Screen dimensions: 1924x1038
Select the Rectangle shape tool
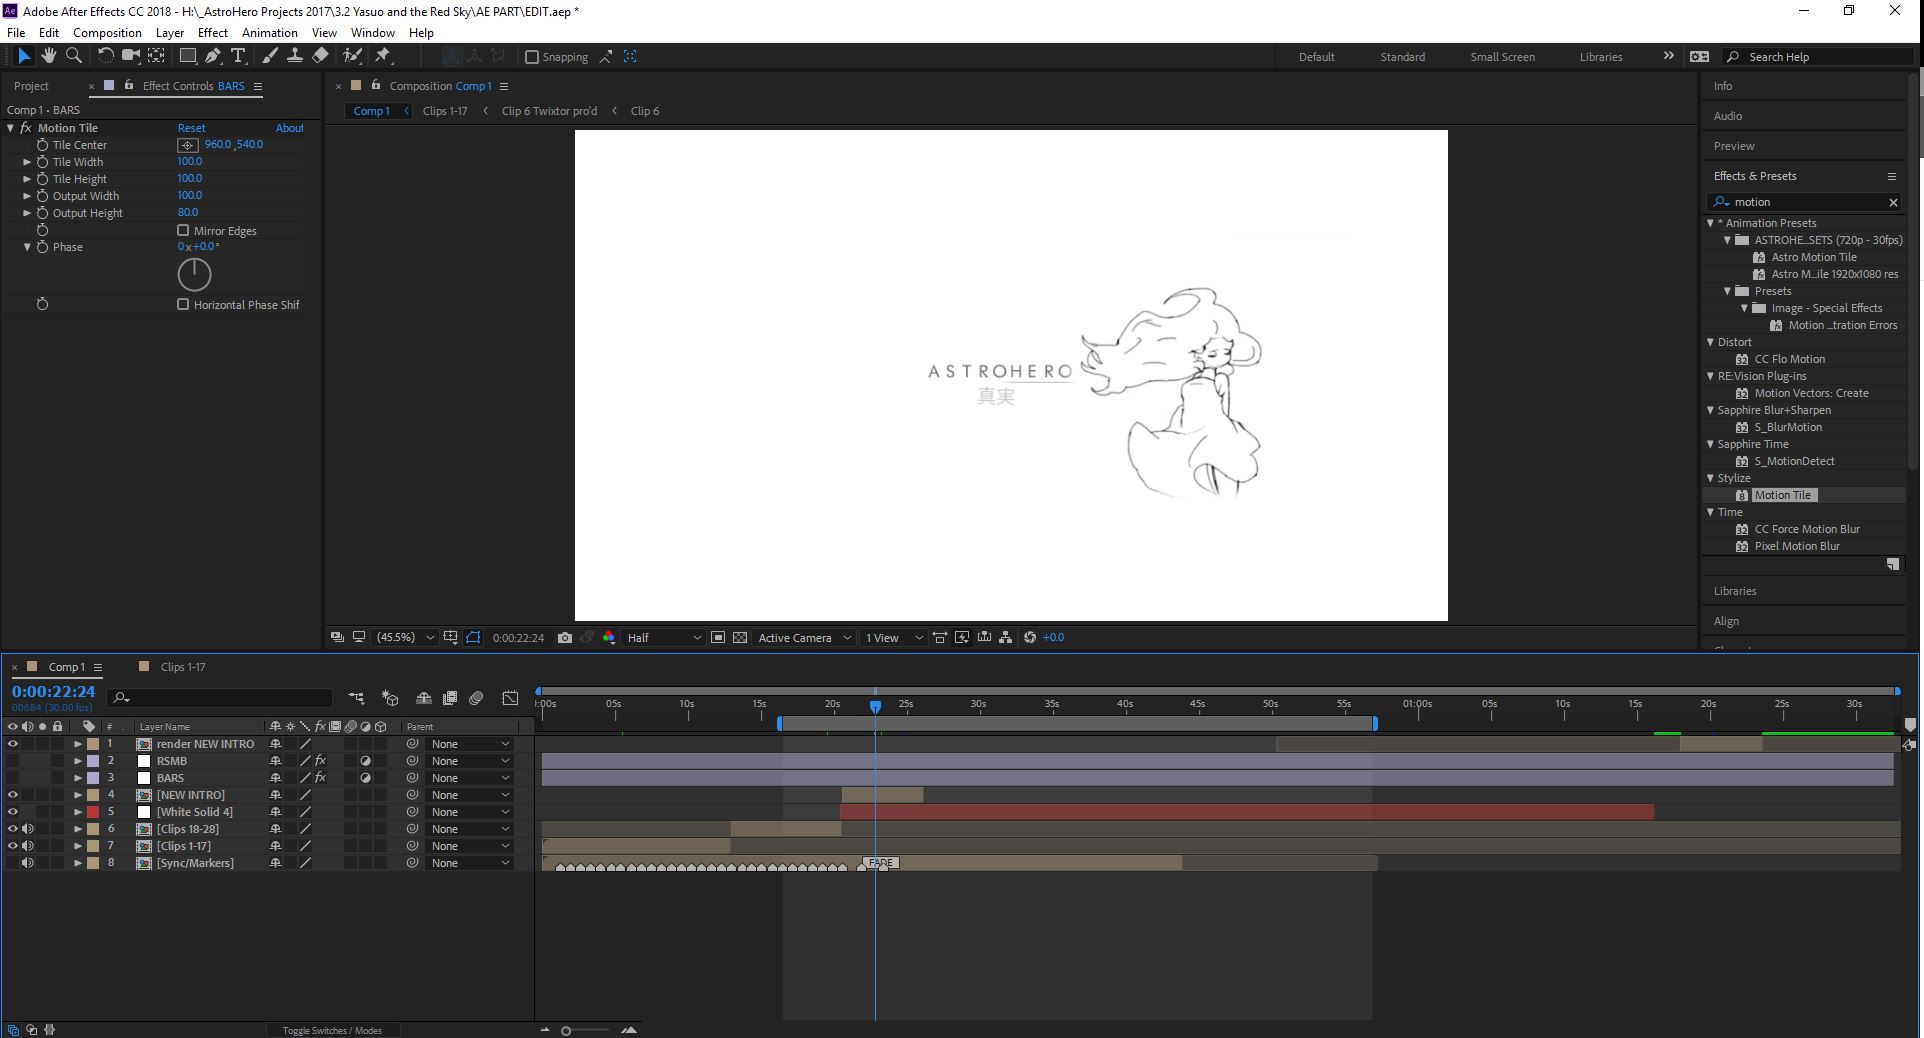click(187, 56)
